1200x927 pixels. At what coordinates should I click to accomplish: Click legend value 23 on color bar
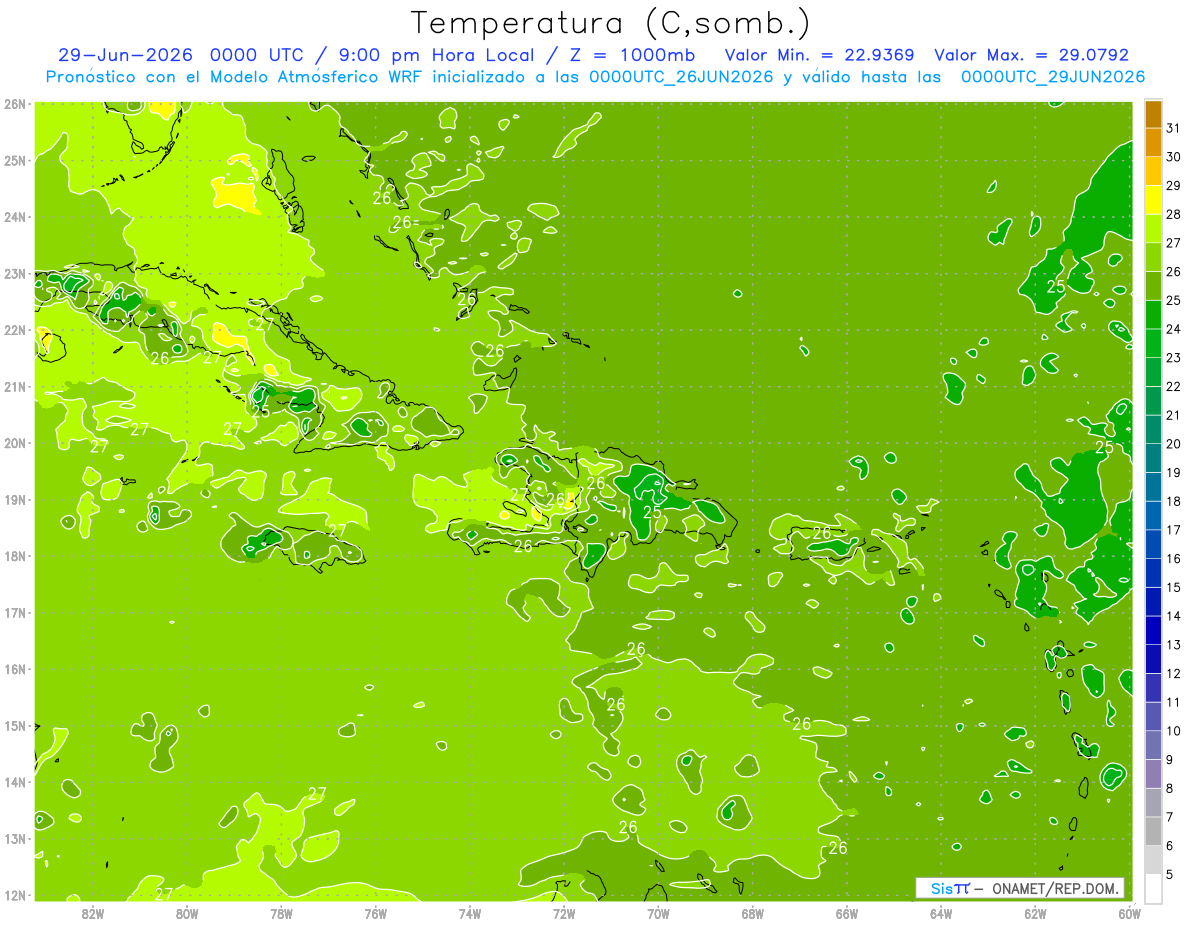pos(1174,357)
